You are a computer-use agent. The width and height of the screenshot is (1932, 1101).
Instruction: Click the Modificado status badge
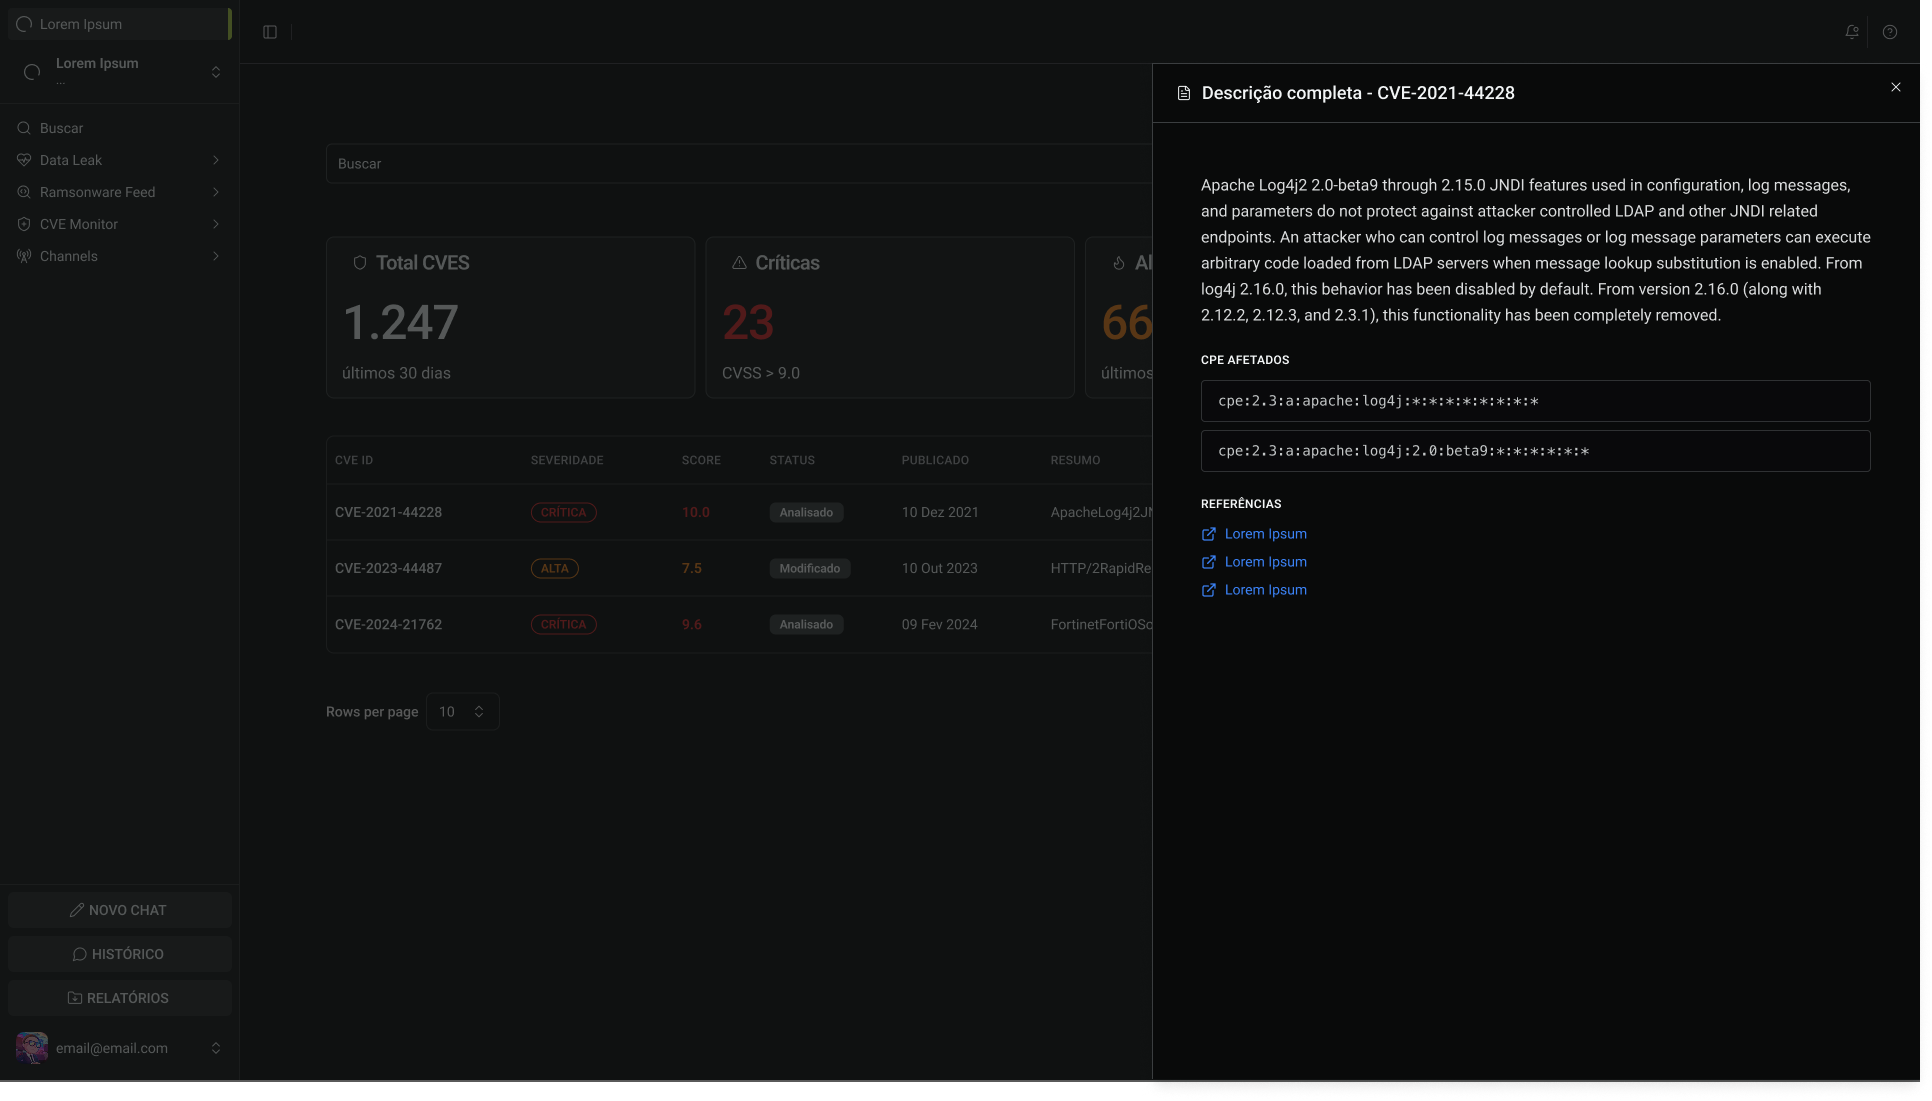click(810, 568)
